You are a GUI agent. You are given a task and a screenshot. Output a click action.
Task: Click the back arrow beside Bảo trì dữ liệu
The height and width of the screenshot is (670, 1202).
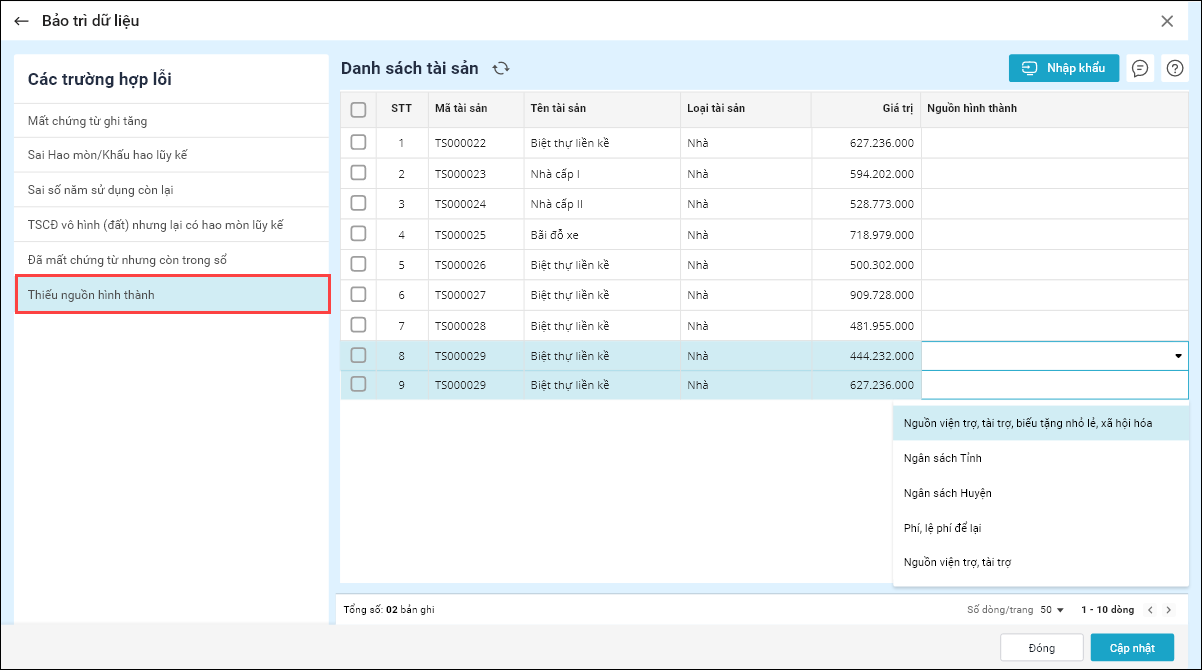(21, 21)
